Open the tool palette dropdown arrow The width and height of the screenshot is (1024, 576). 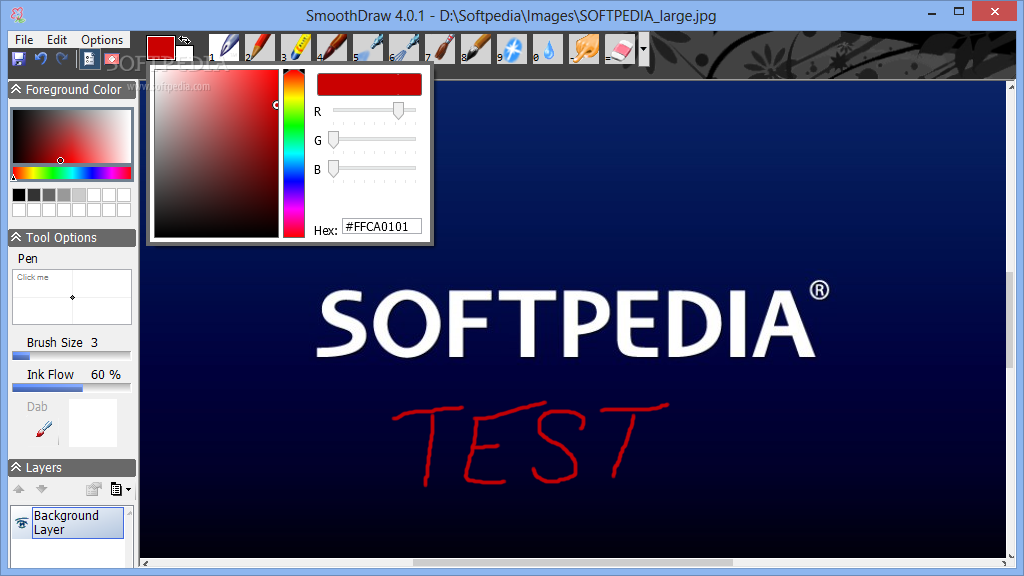(643, 49)
